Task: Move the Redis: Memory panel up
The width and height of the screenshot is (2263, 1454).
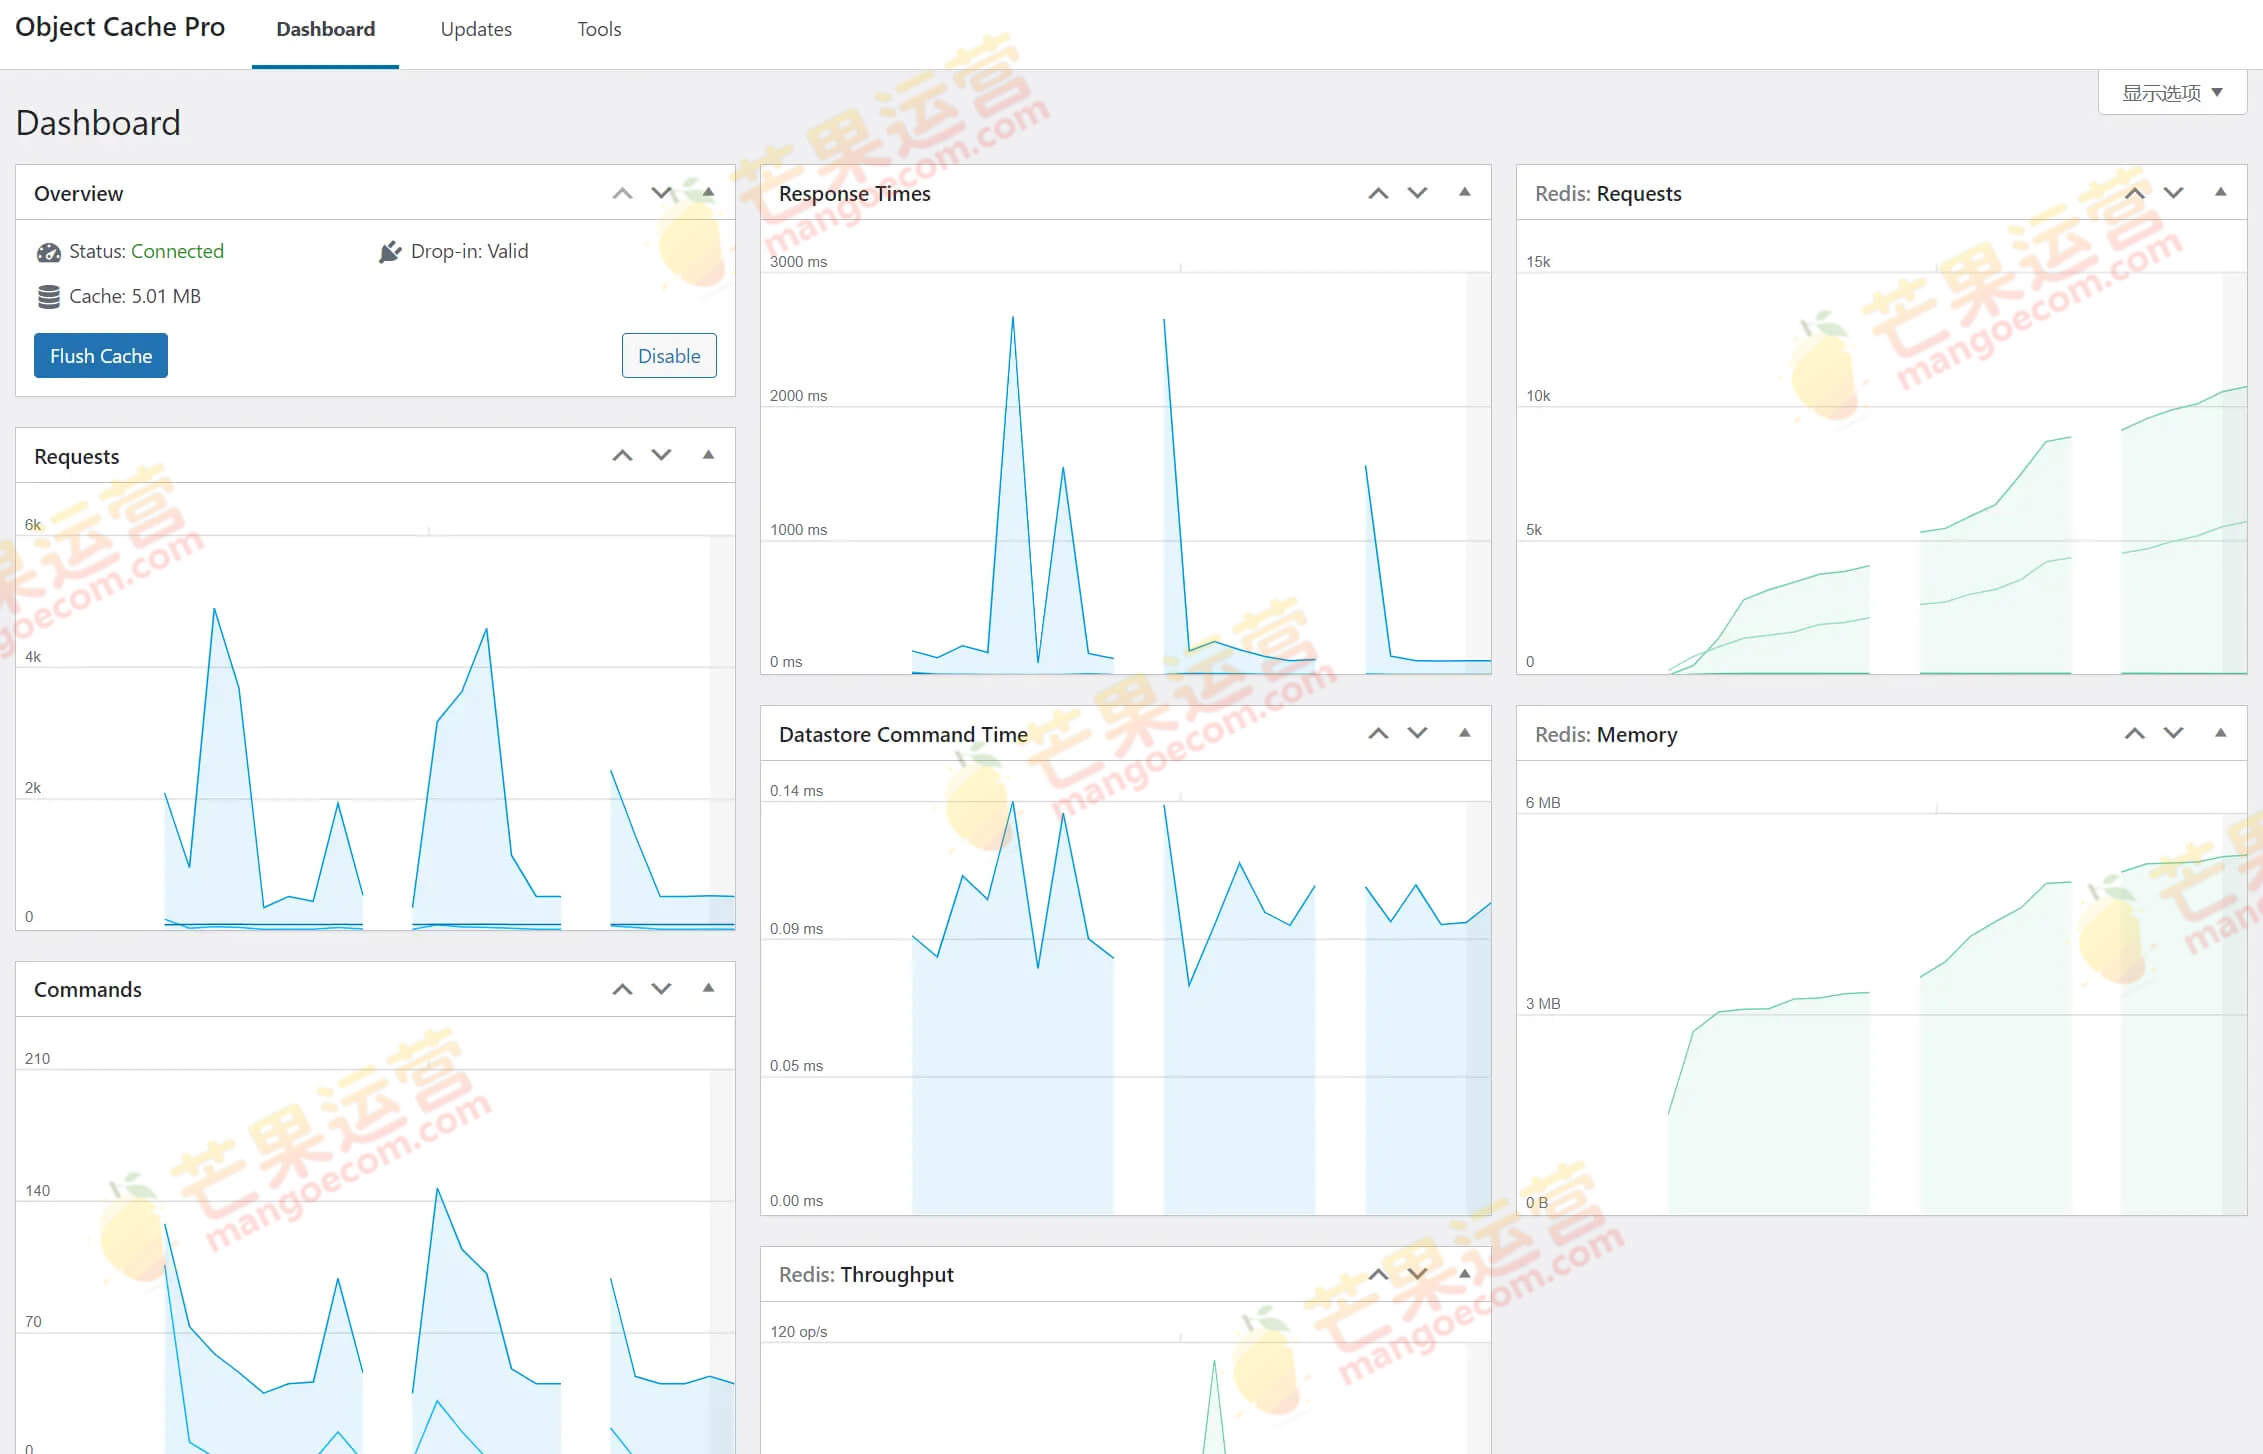Action: [x=2134, y=733]
